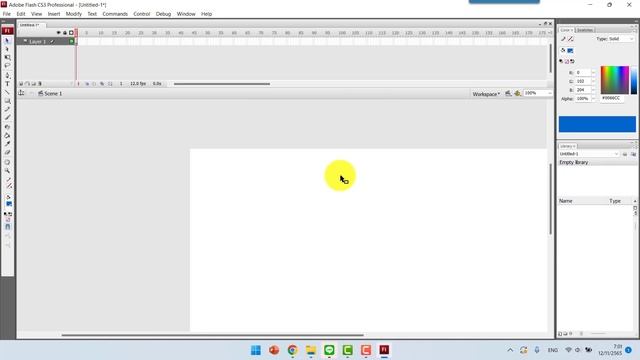This screenshot has height=360, width=640.
Task: Open the Modify menu
Action: pyautogui.click(x=74, y=14)
